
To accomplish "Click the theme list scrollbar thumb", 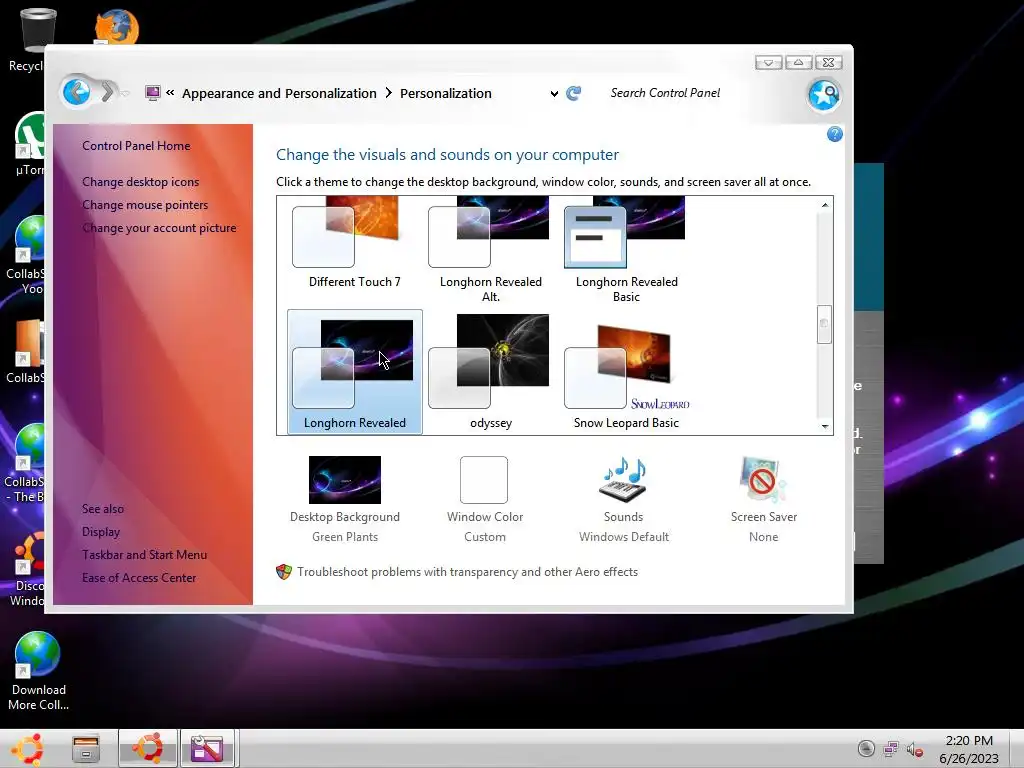I will (x=824, y=324).
